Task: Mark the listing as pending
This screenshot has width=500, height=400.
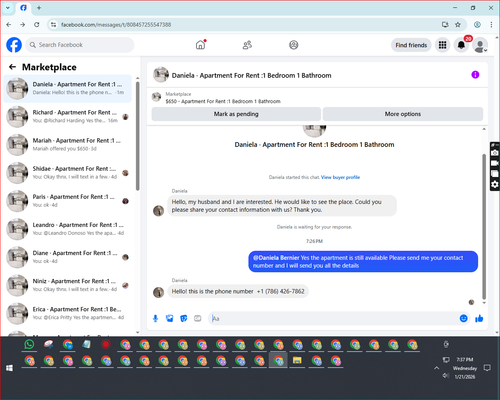Action: tap(236, 114)
